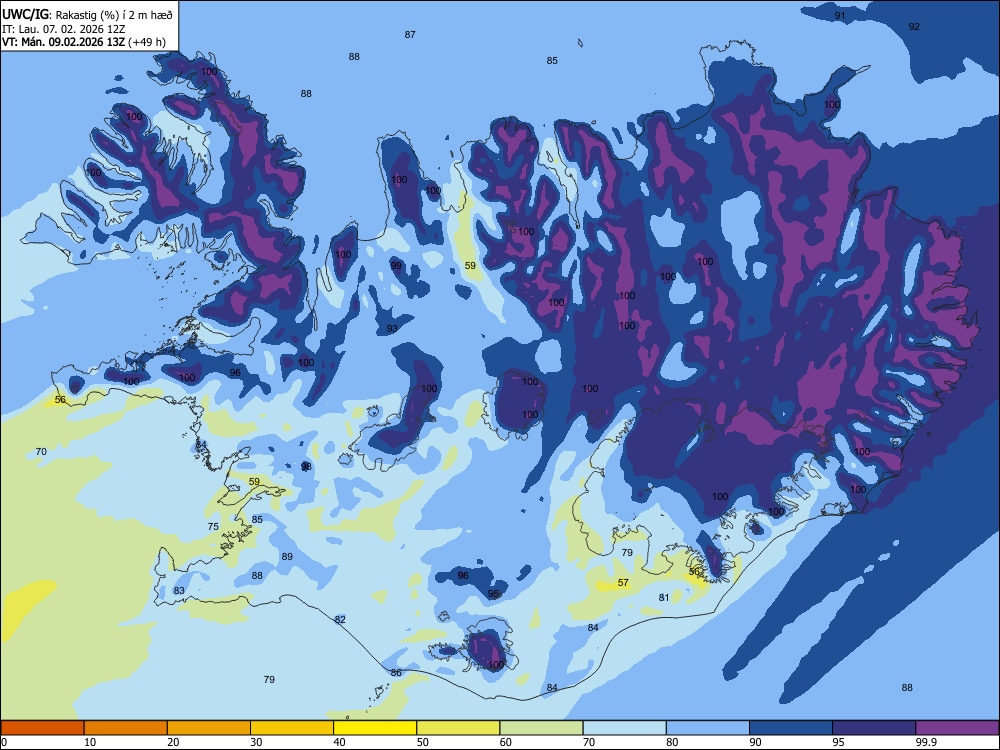Select the amber 30–40 legend swatch
The image size is (1000, 750).
coord(292,728)
